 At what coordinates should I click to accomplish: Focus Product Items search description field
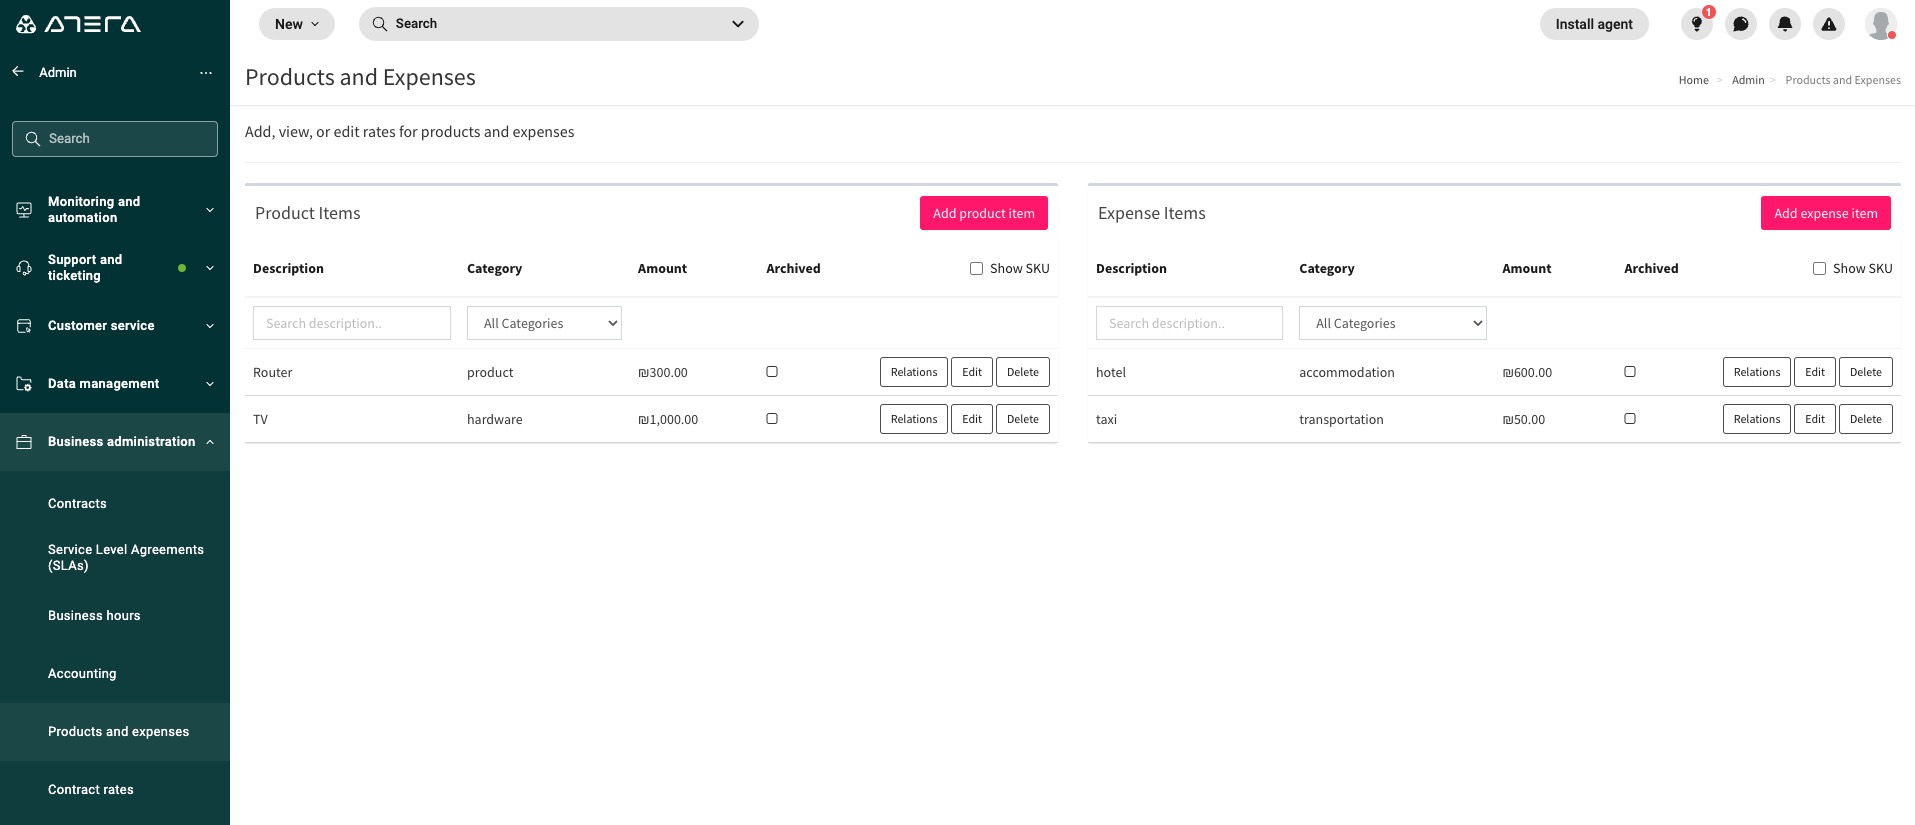pos(352,323)
